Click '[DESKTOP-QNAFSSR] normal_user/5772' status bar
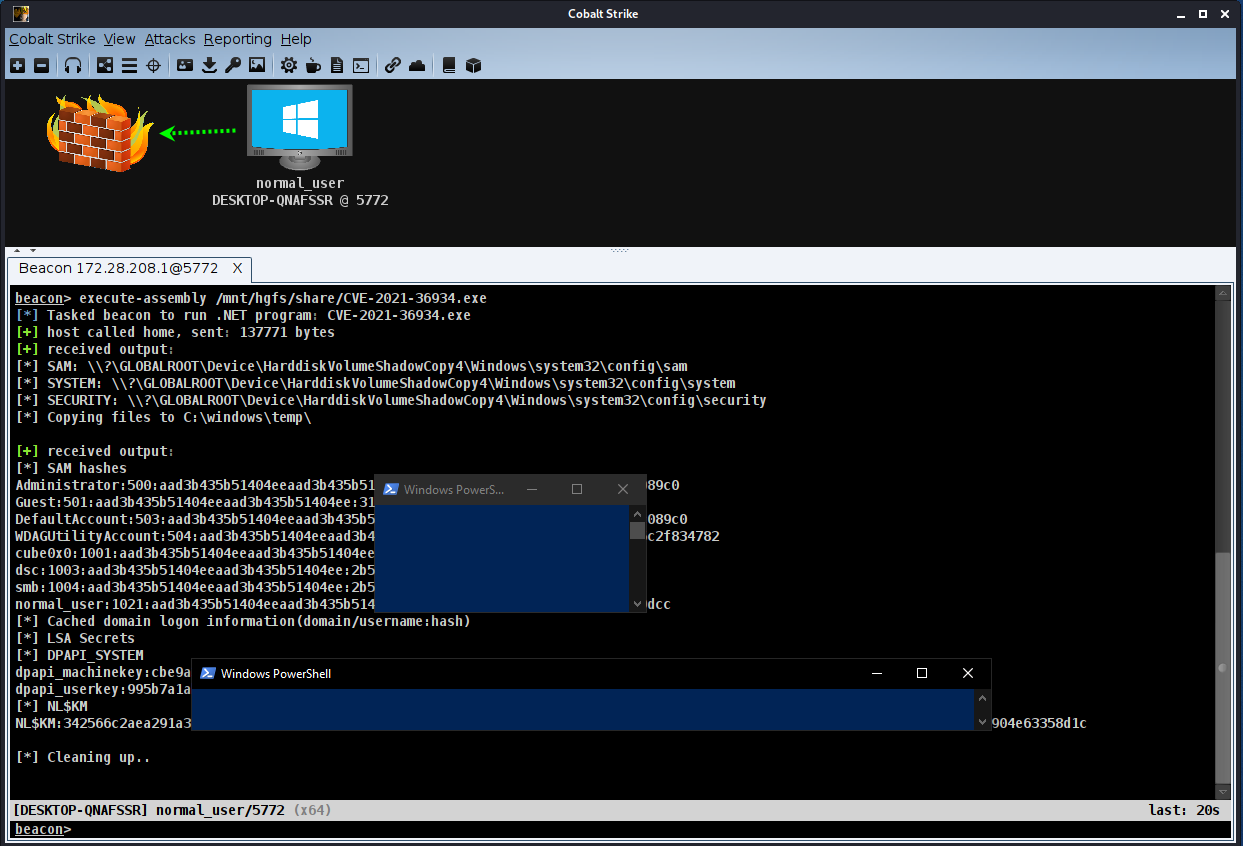This screenshot has width=1243, height=846. point(148,810)
